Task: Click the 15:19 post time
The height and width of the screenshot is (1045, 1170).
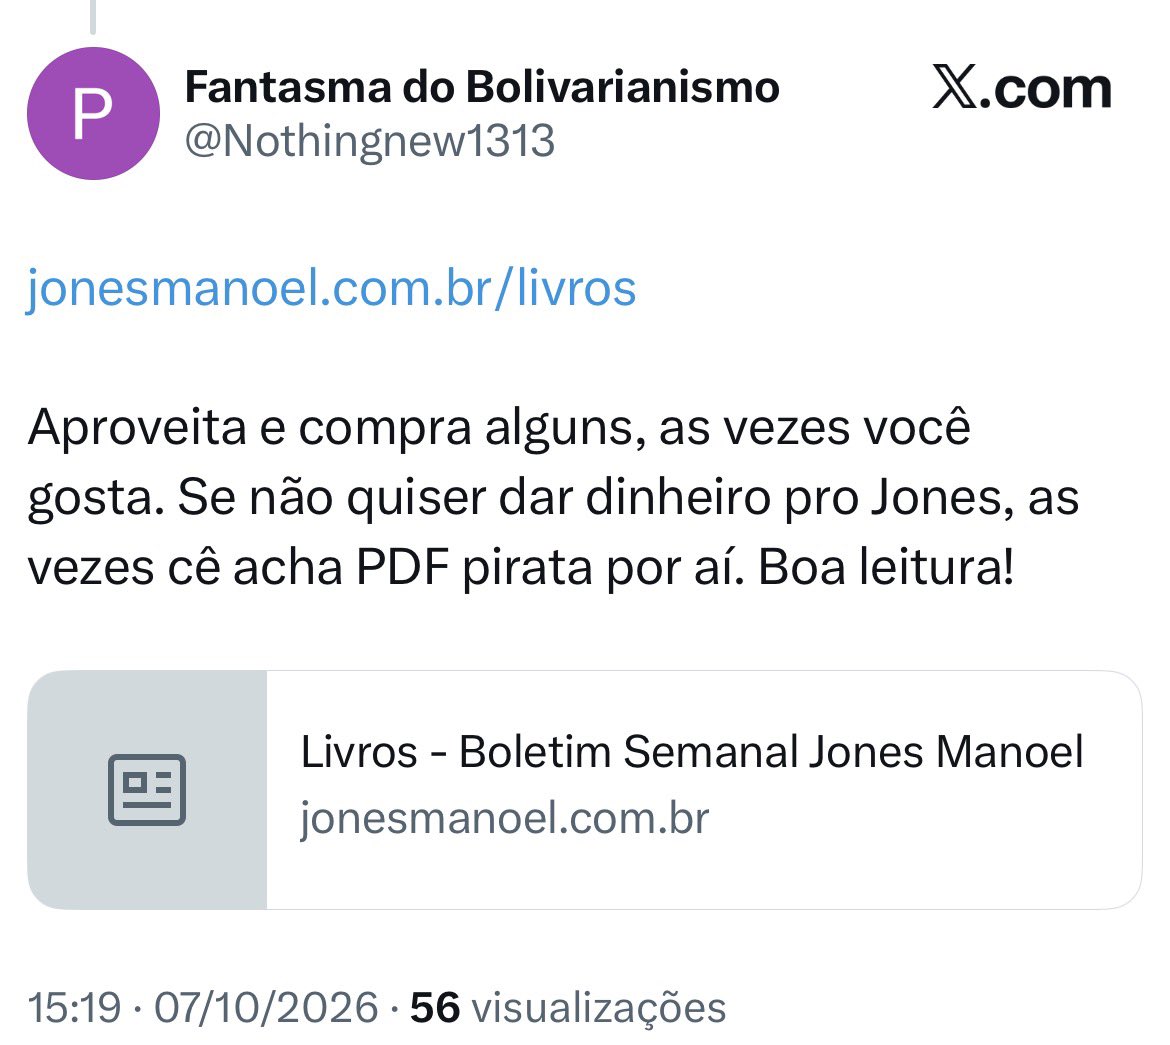Action: (74, 1008)
